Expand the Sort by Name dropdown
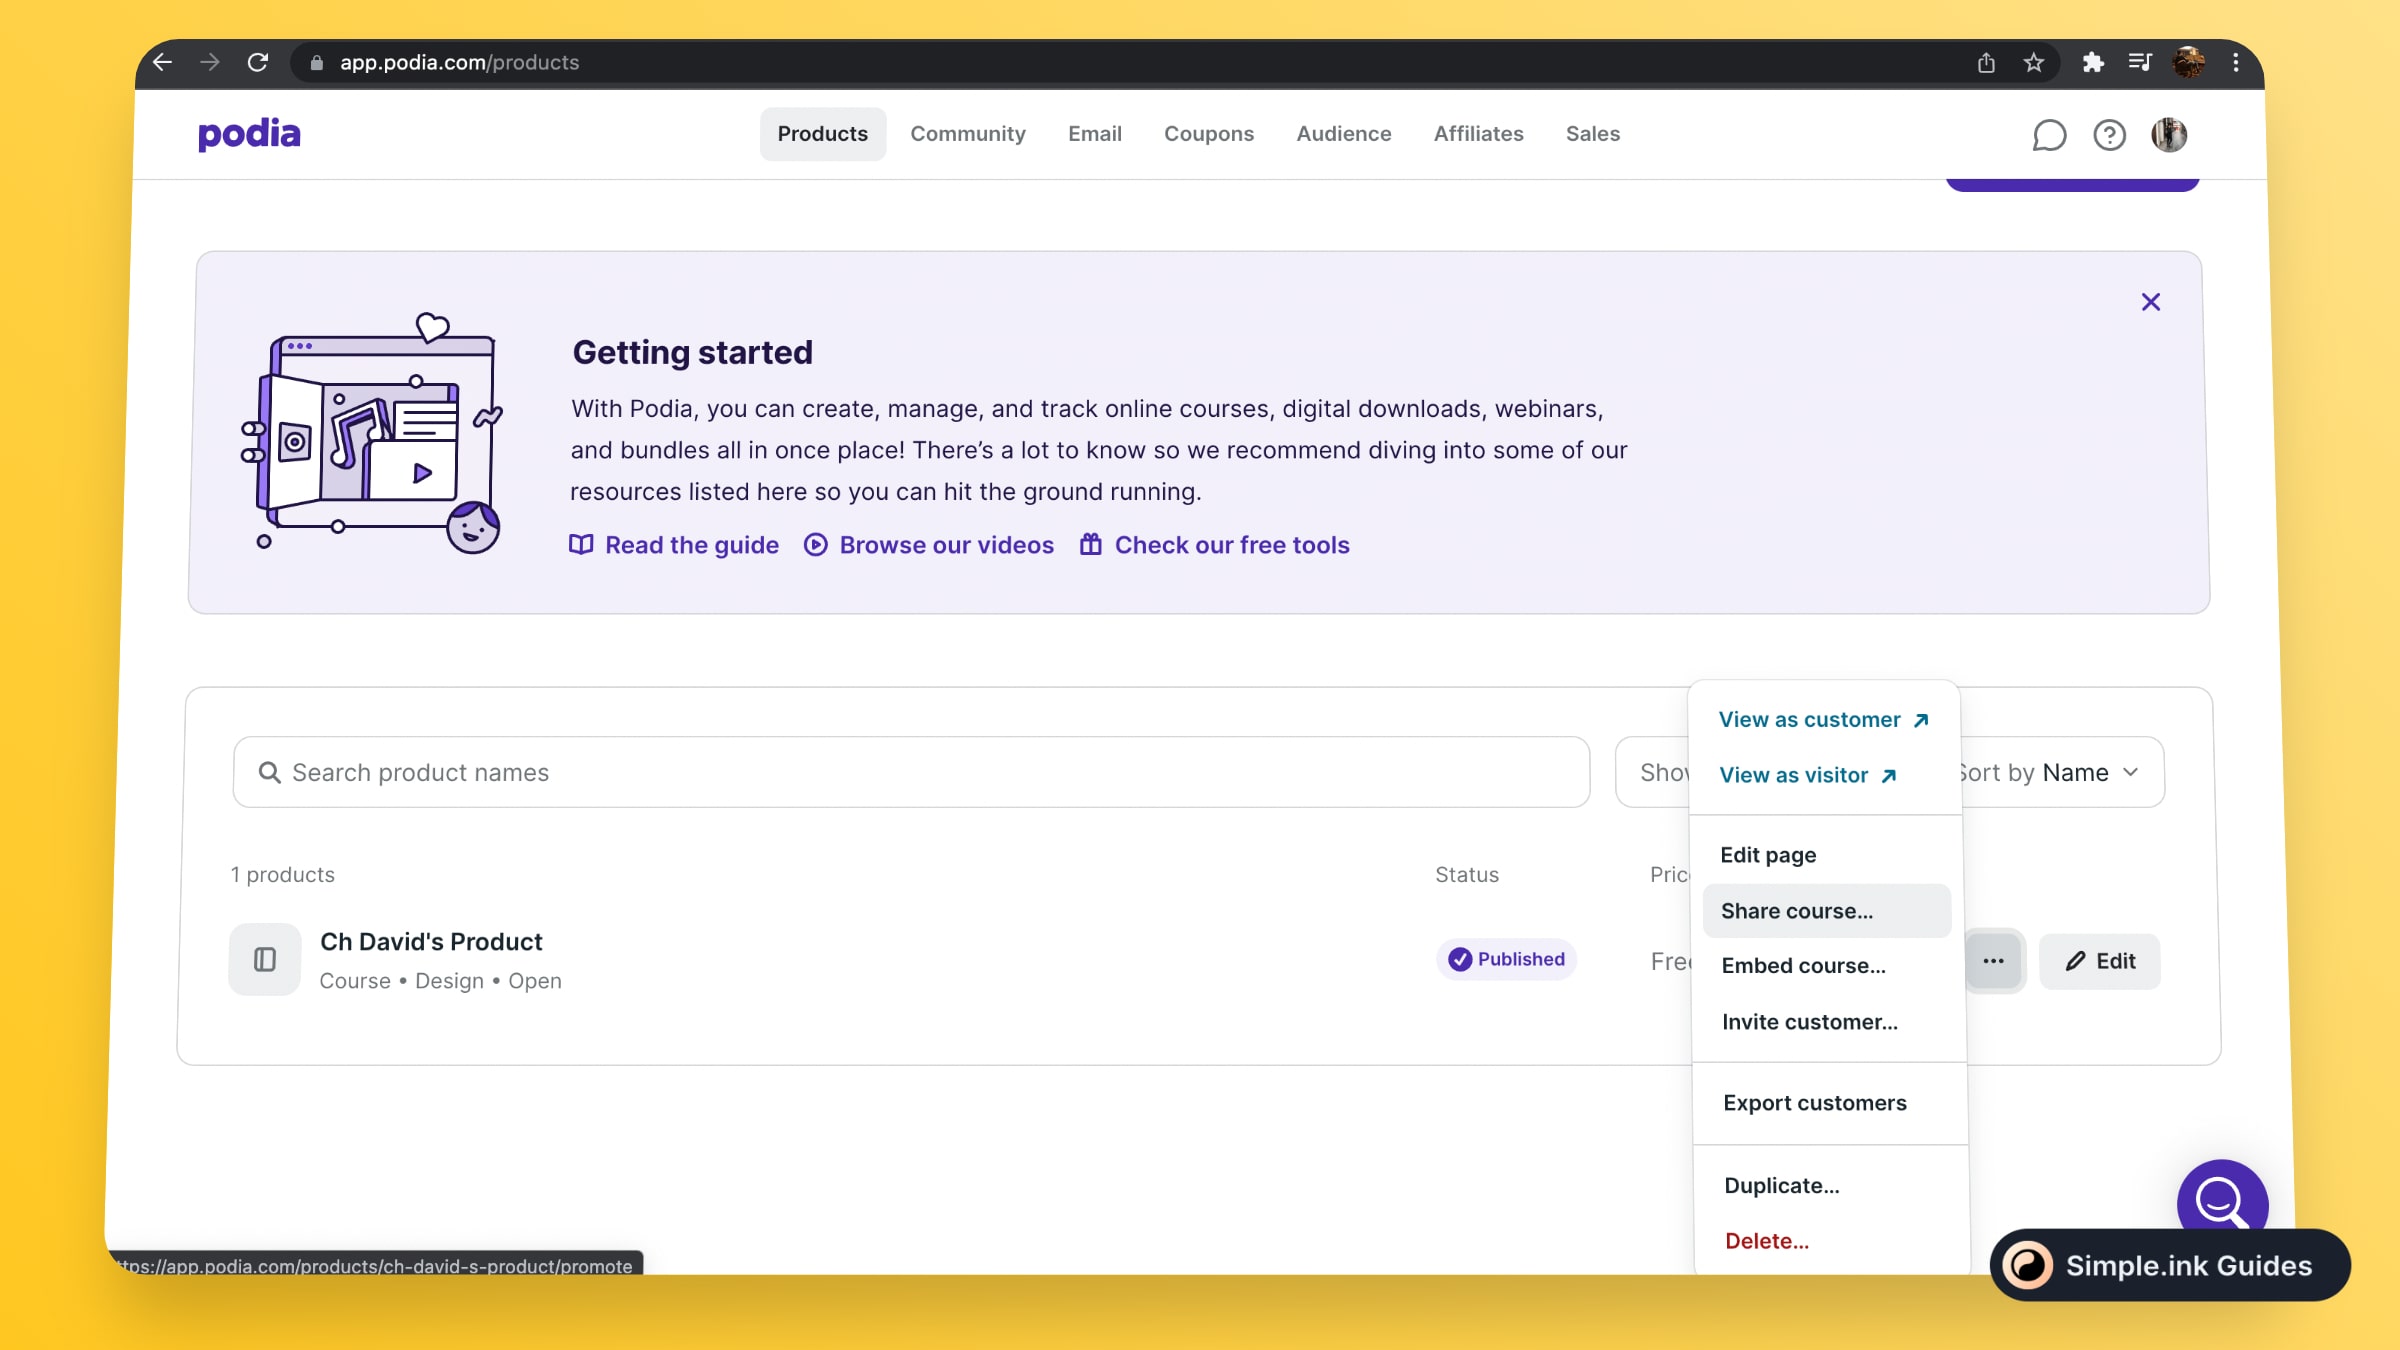This screenshot has width=2400, height=1350. tap(2060, 773)
